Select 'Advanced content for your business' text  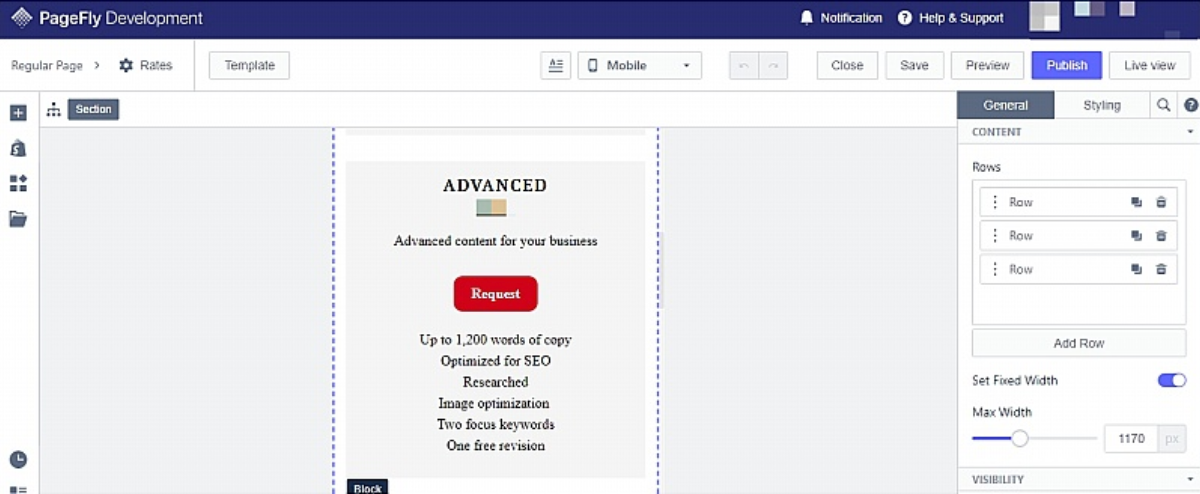(x=496, y=241)
